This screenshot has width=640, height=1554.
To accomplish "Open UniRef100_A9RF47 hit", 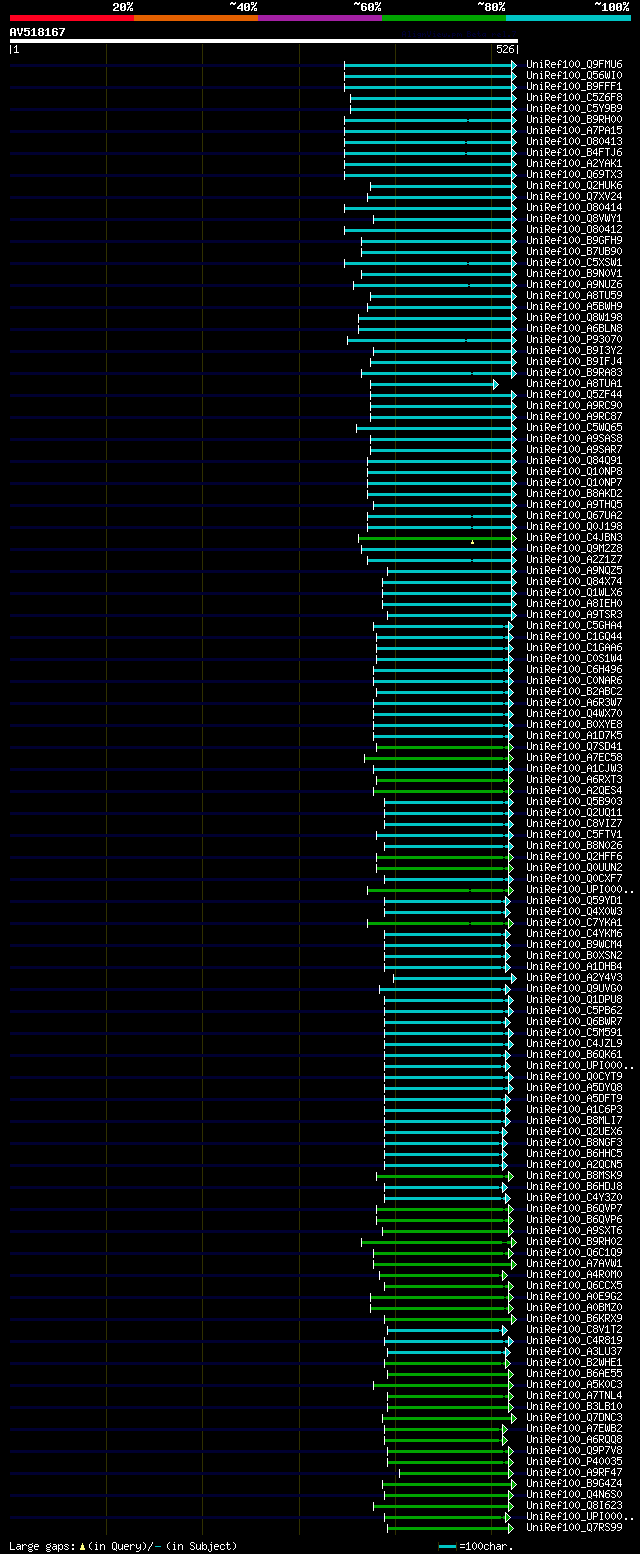I will click(574, 1473).
